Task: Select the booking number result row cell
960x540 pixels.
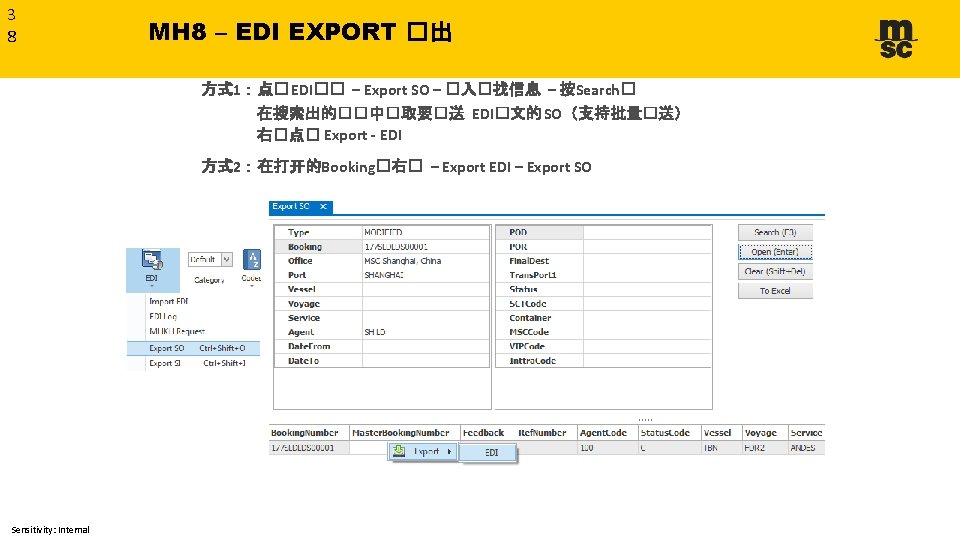Action: click(309, 448)
